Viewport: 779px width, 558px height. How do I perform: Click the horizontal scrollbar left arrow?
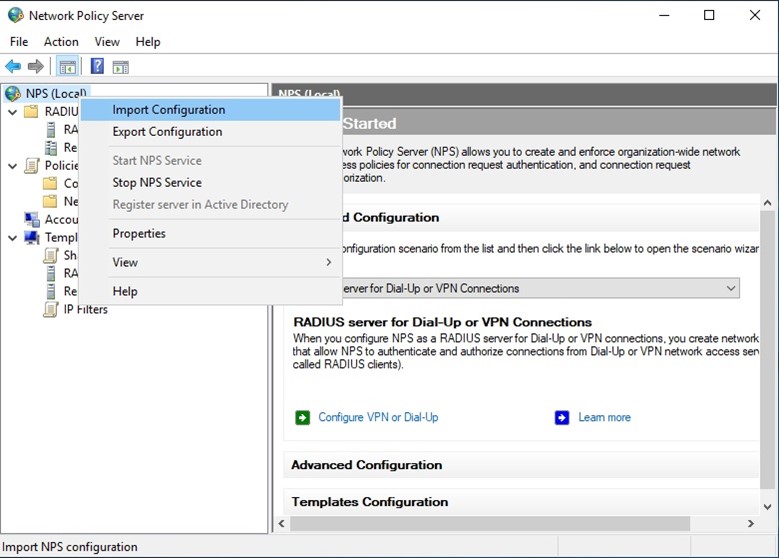pyautogui.click(x=282, y=523)
